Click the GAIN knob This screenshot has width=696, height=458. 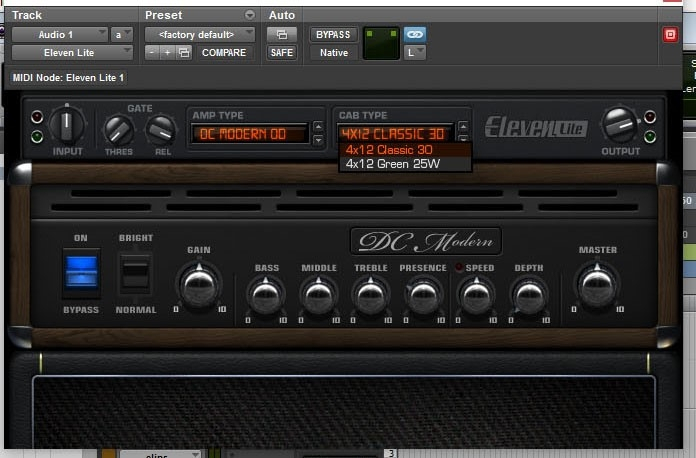[x=198, y=286]
